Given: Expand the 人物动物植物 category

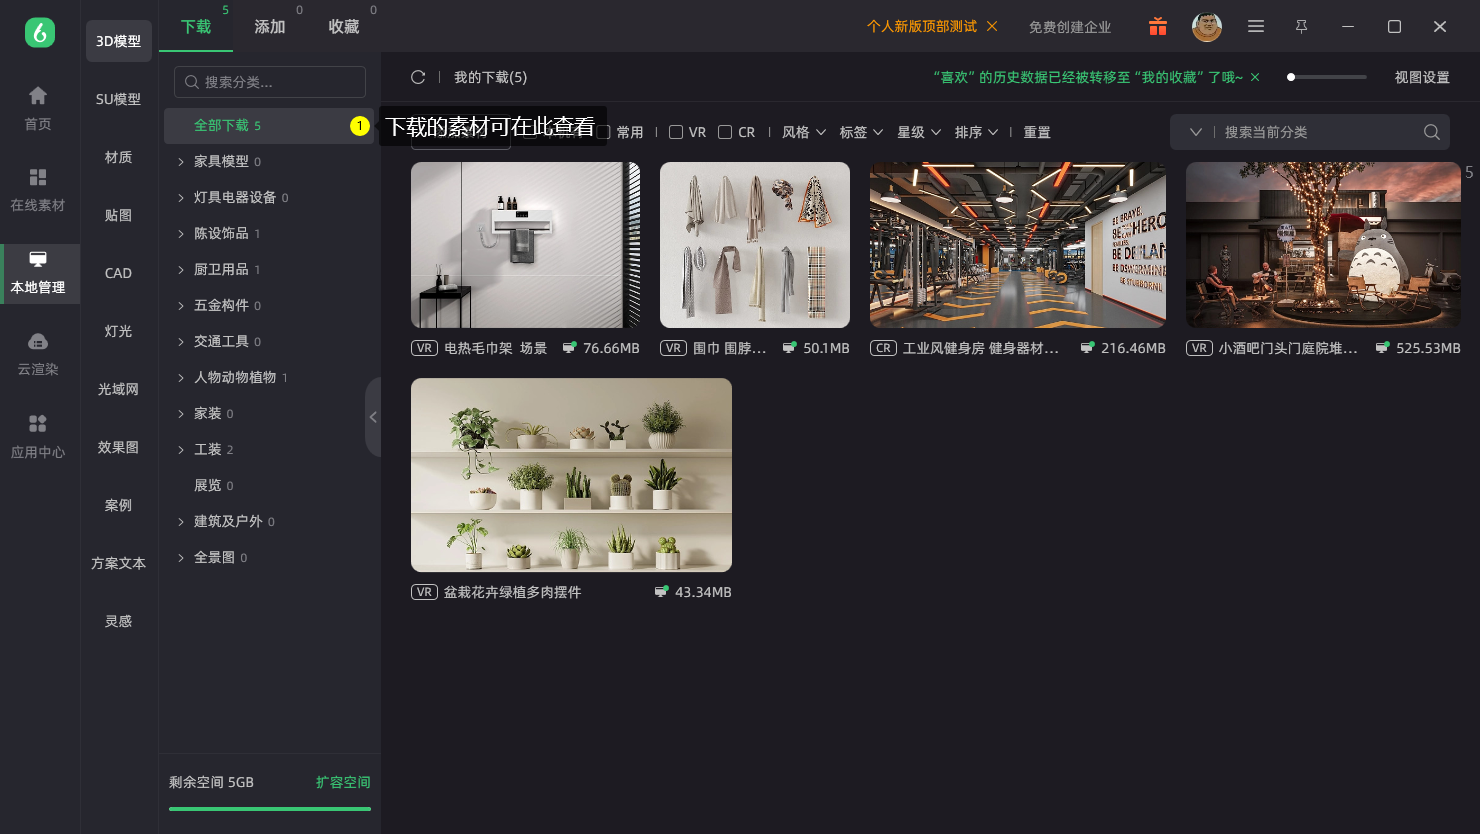Looking at the screenshot, I should tap(181, 378).
